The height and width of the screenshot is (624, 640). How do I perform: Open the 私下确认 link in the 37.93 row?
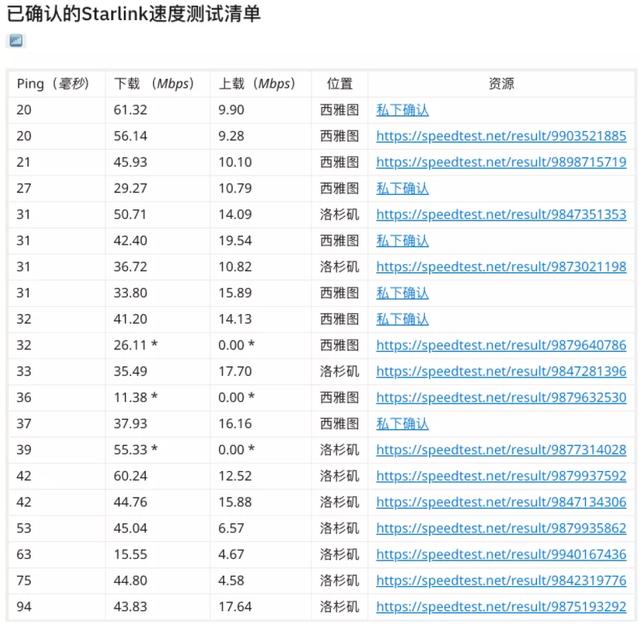(x=402, y=424)
